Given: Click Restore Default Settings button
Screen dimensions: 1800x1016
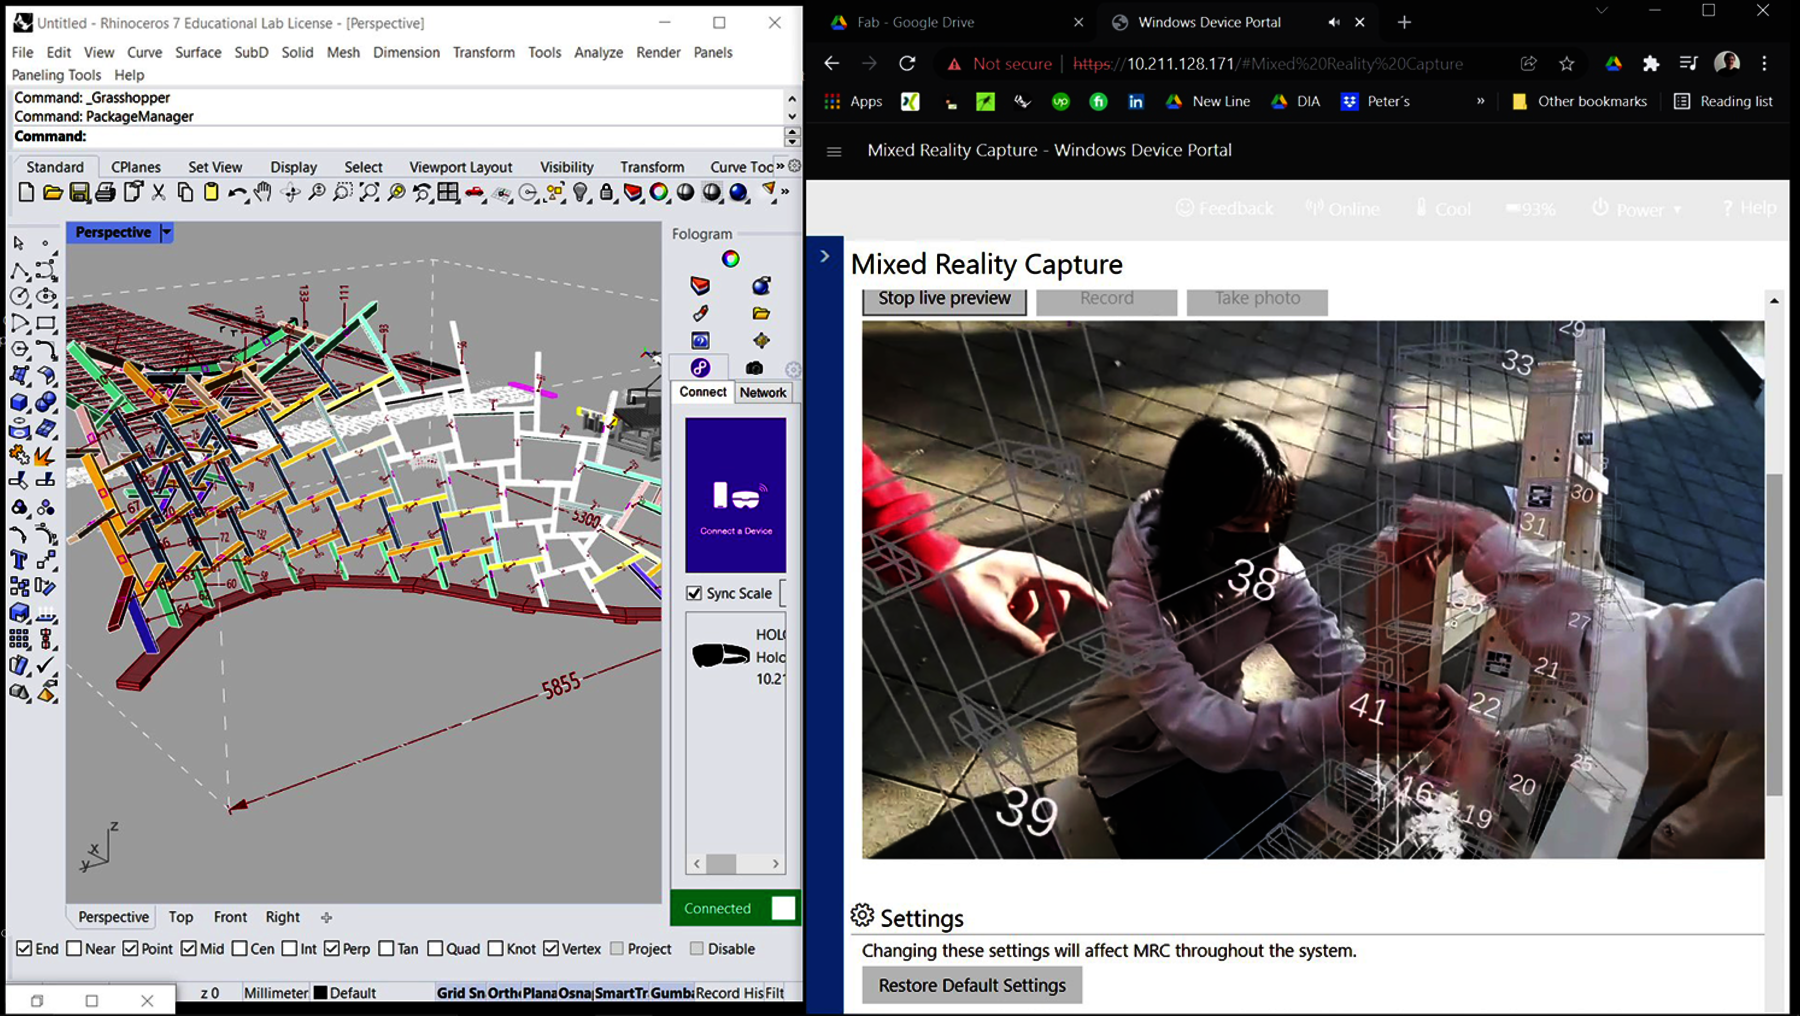Looking at the screenshot, I should pos(972,985).
